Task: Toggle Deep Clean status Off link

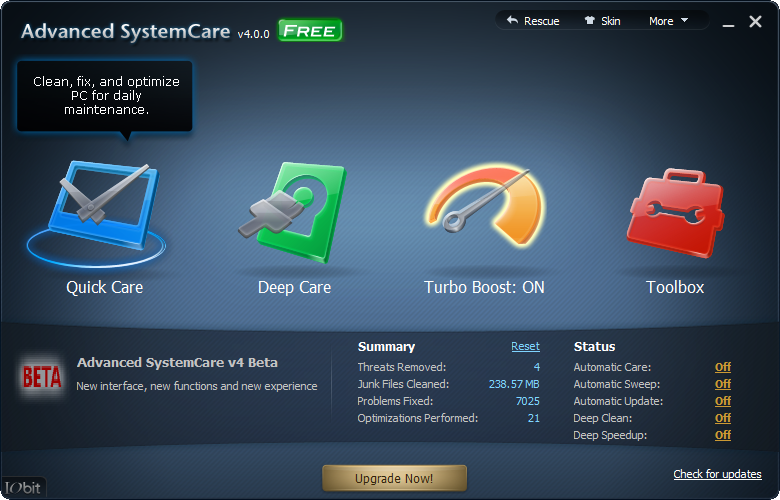Action: [x=722, y=419]
